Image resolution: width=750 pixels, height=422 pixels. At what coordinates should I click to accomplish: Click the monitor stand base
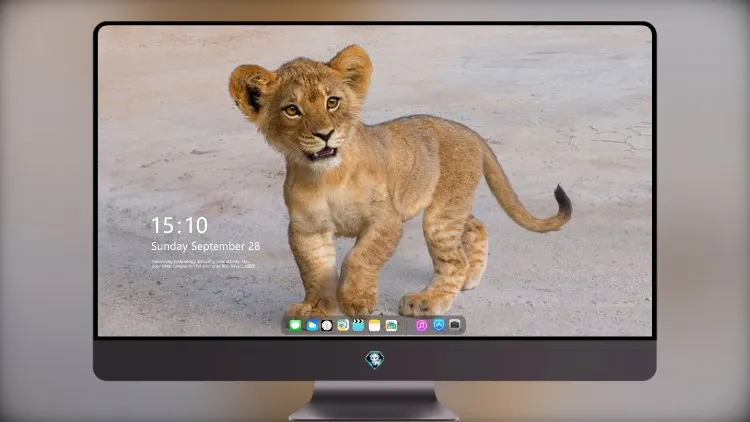click(x=374, y=402)
